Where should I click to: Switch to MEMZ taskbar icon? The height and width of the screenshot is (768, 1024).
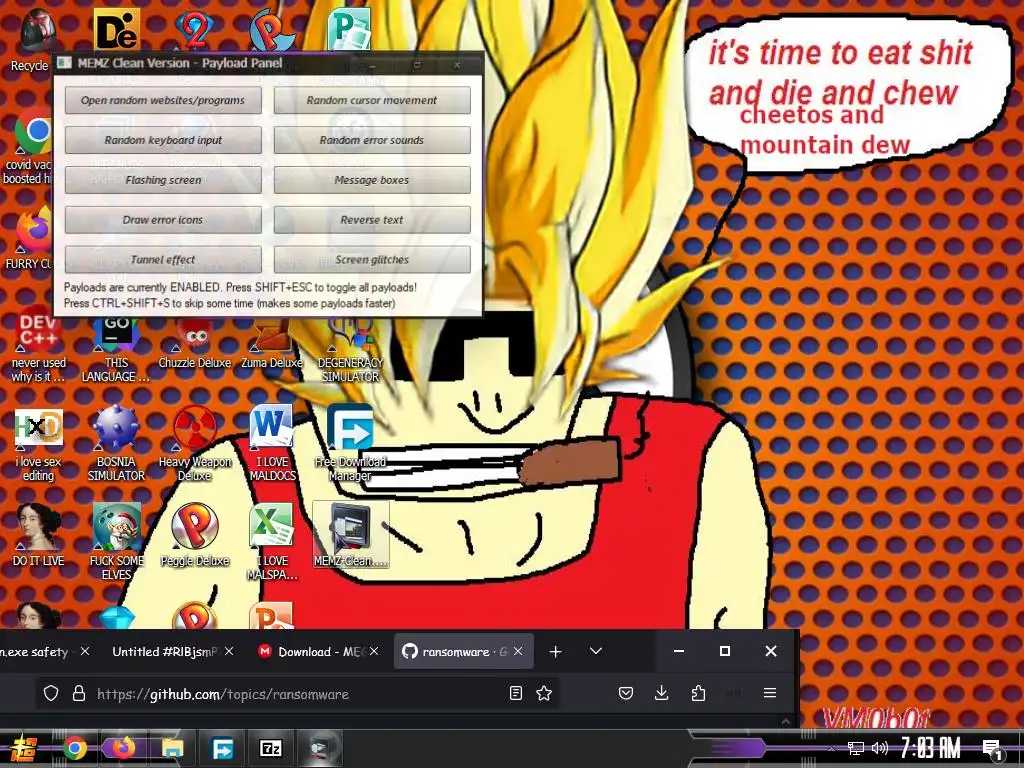(321, 748)
